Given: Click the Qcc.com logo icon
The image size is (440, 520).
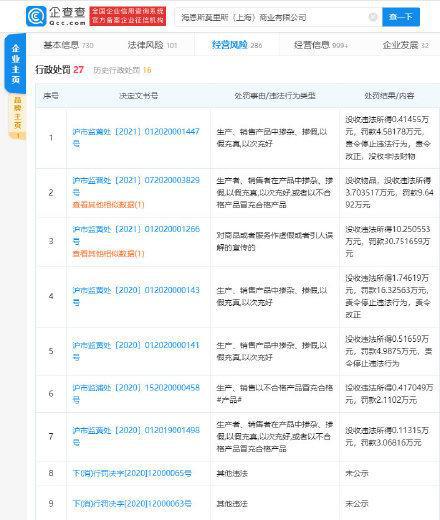Looking at the screenshot, I should (36, 16).
